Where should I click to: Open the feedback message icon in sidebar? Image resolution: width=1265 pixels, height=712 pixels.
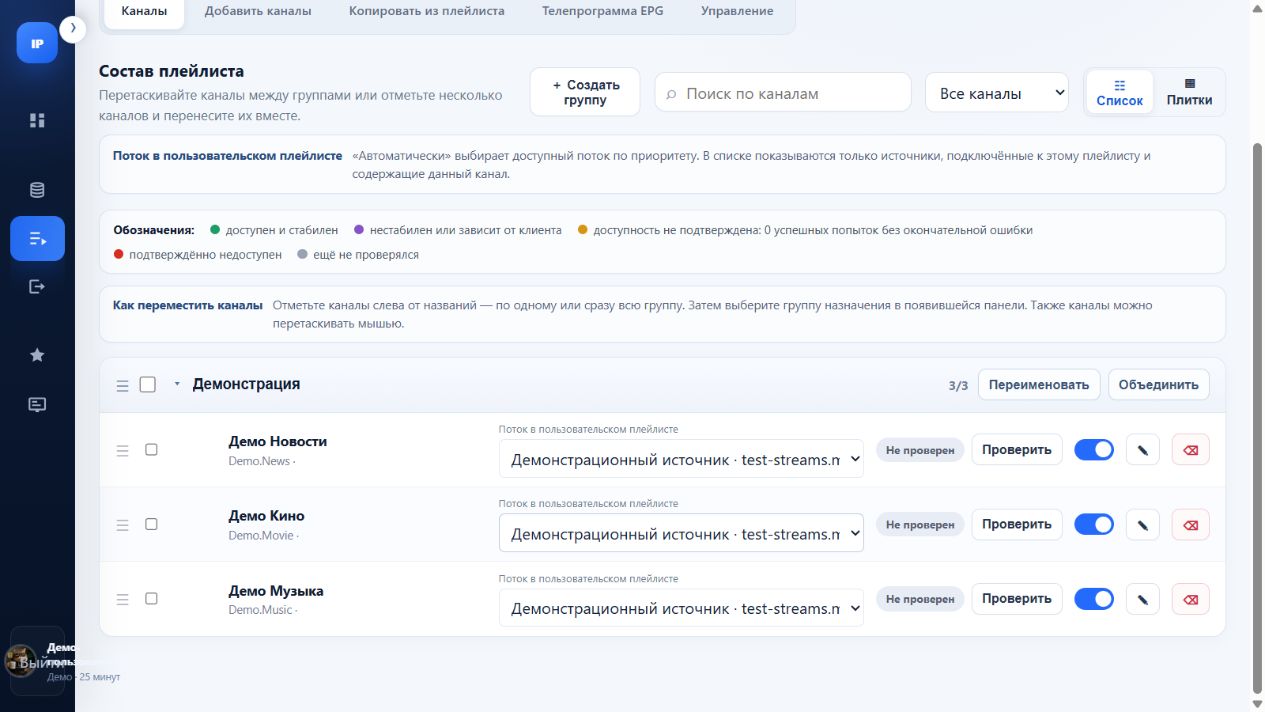[37, 405]
